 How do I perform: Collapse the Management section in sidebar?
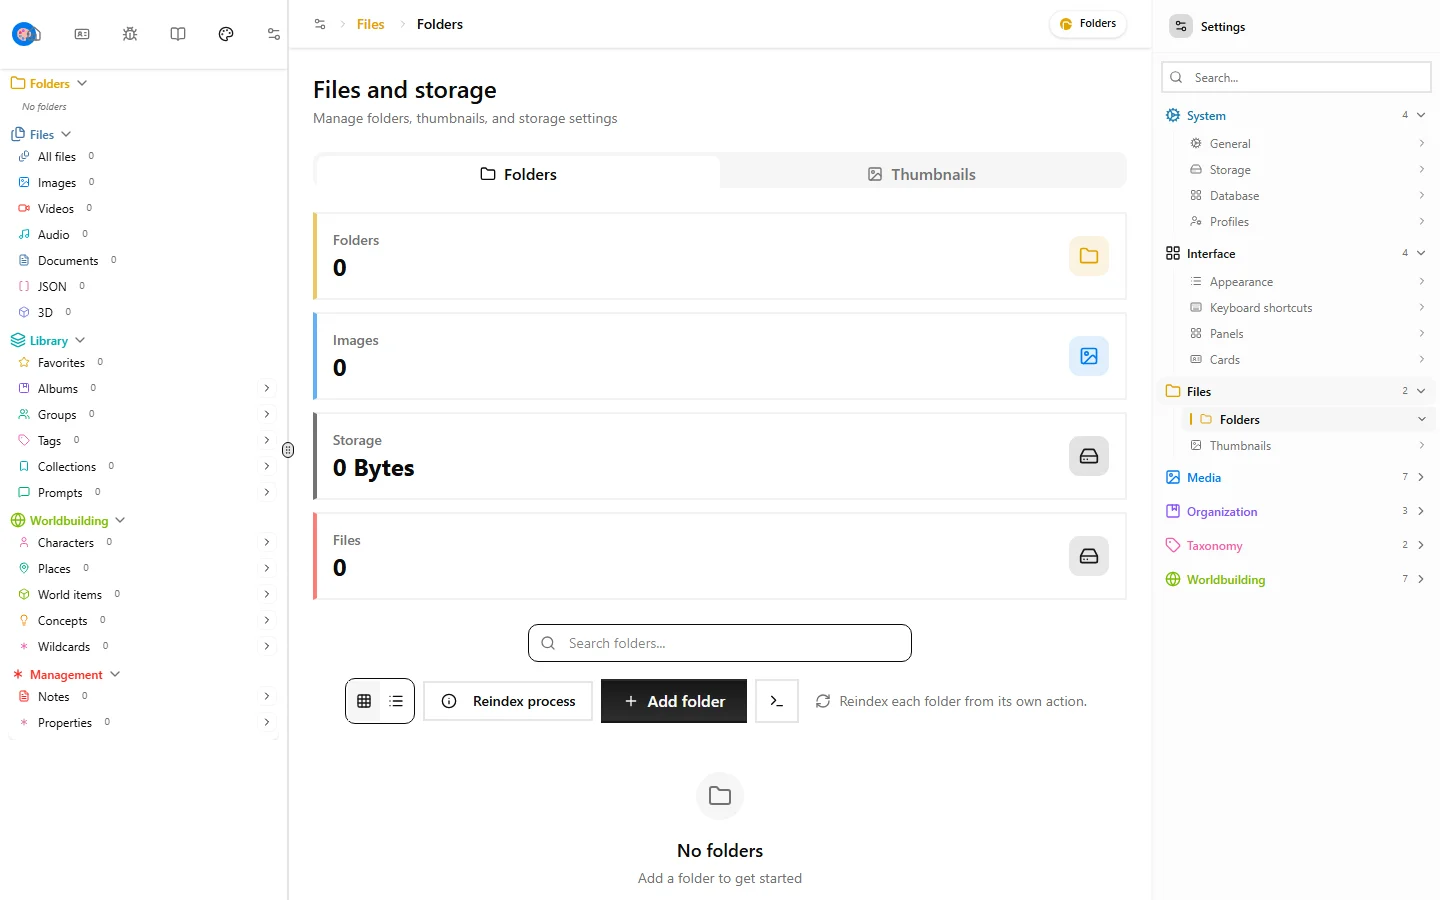coord(115,675)
